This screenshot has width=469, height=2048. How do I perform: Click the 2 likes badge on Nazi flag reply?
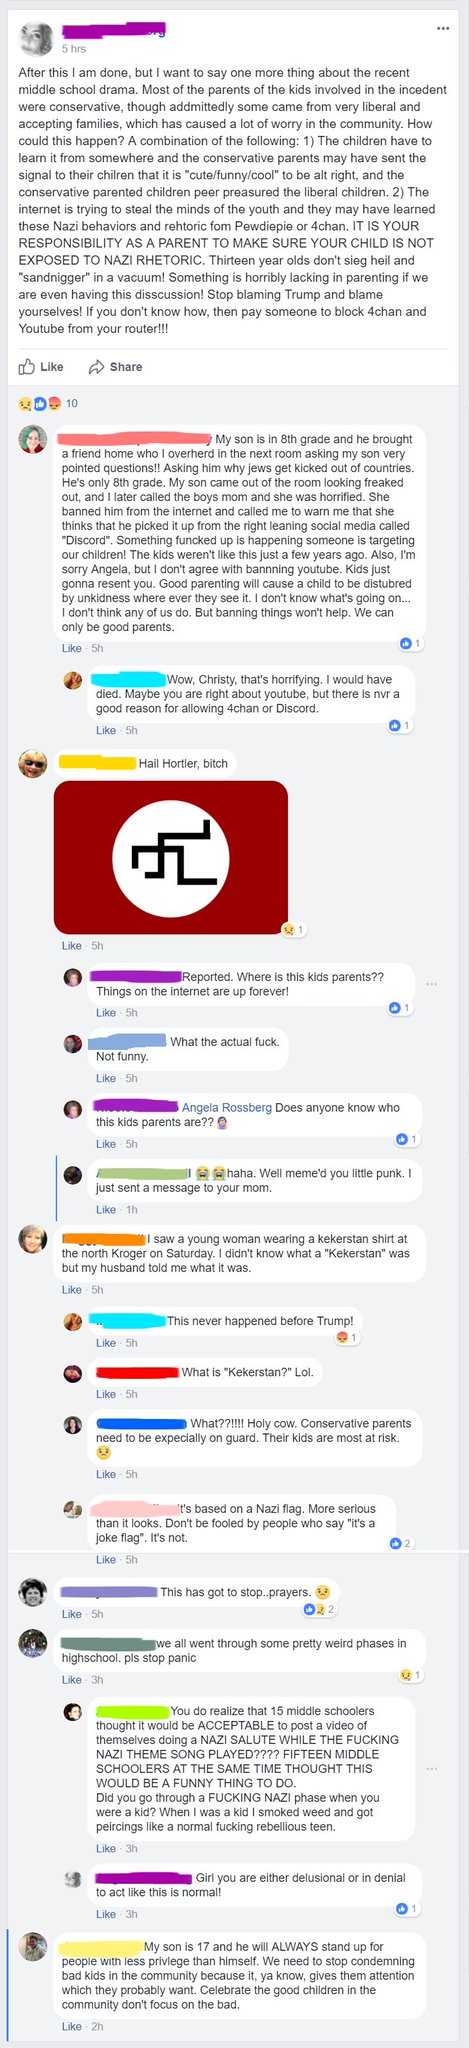click(x=400, y=1543)
